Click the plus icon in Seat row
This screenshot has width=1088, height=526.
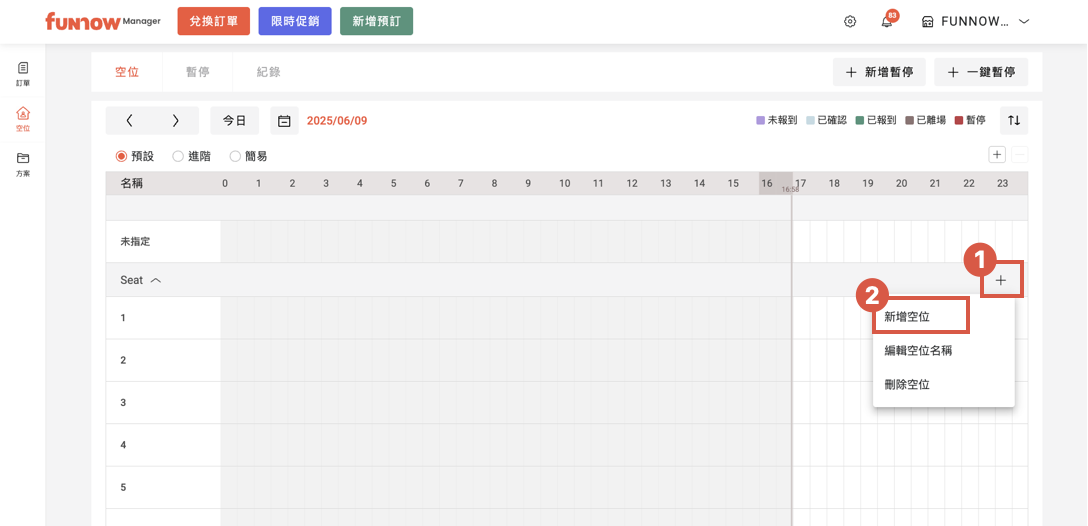coord(1001,281)
